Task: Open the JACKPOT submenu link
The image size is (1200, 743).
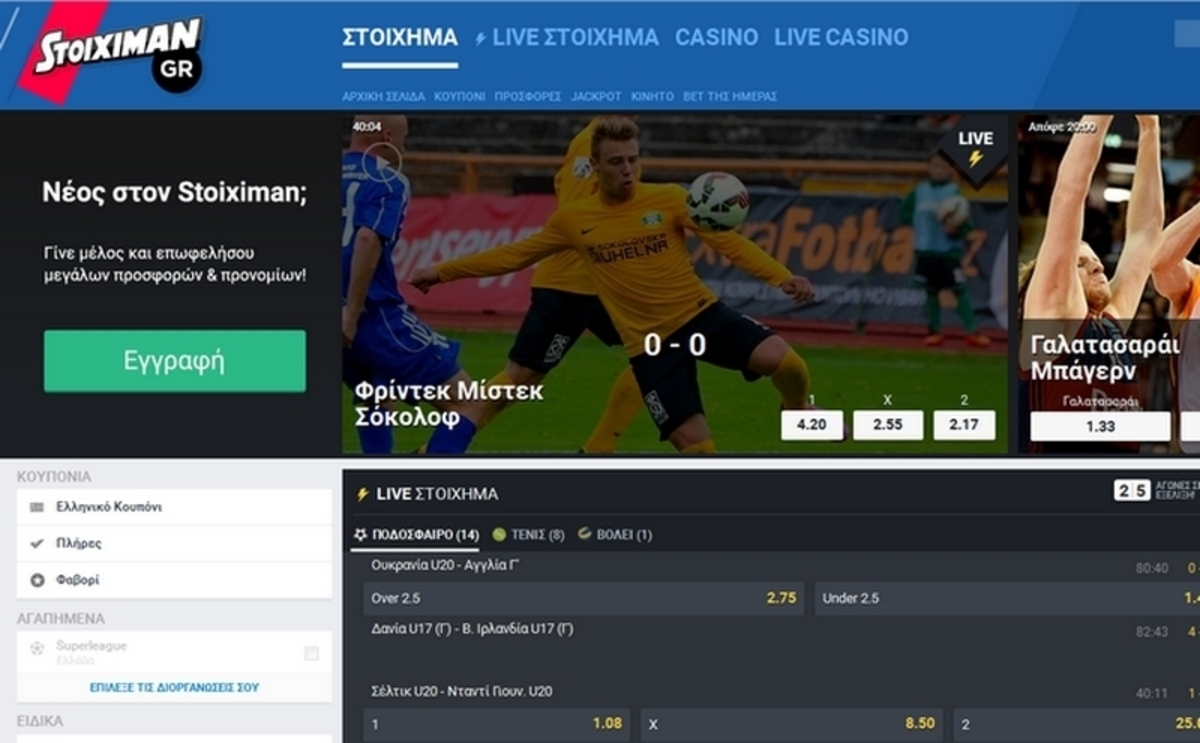Action: 596,97
